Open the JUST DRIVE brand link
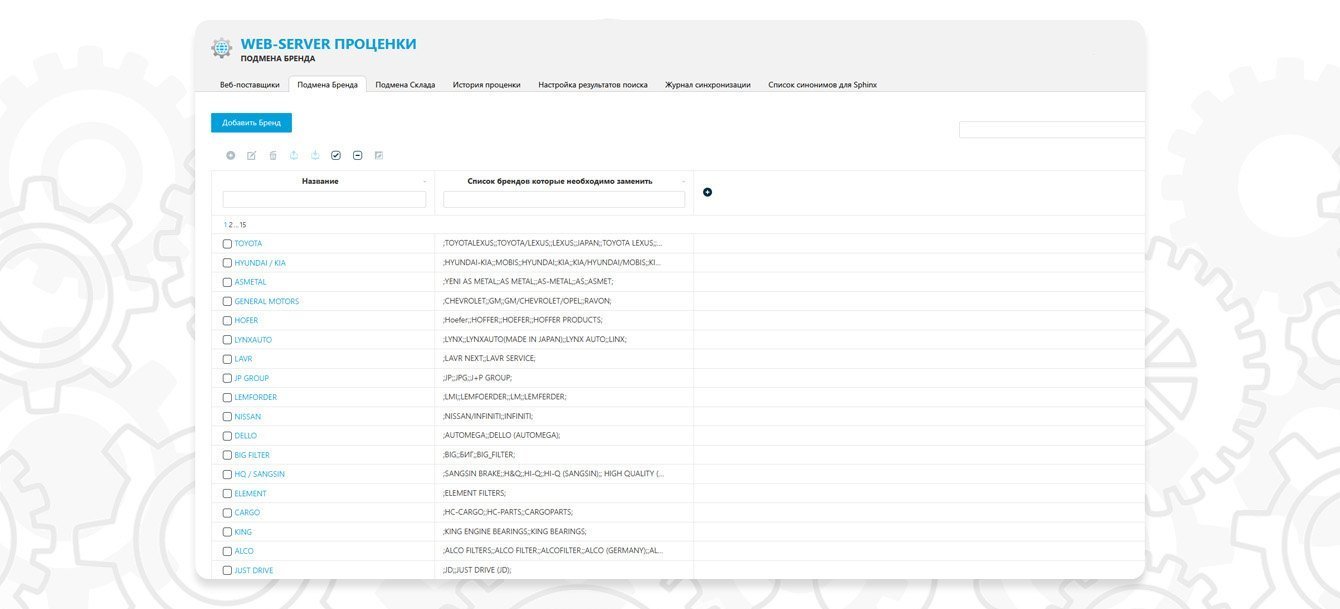The height and width of the screenshot is (609, 1340). click(254, 570)
